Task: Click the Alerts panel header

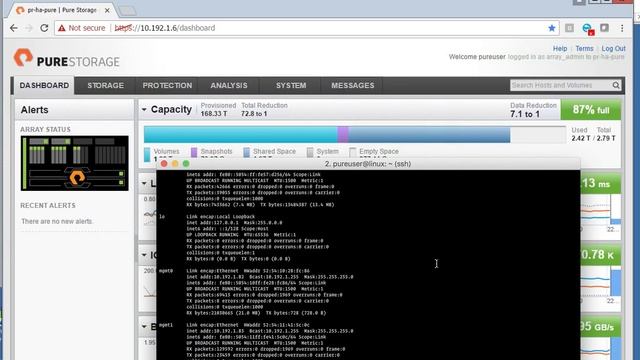Action: tap(74, 110)
